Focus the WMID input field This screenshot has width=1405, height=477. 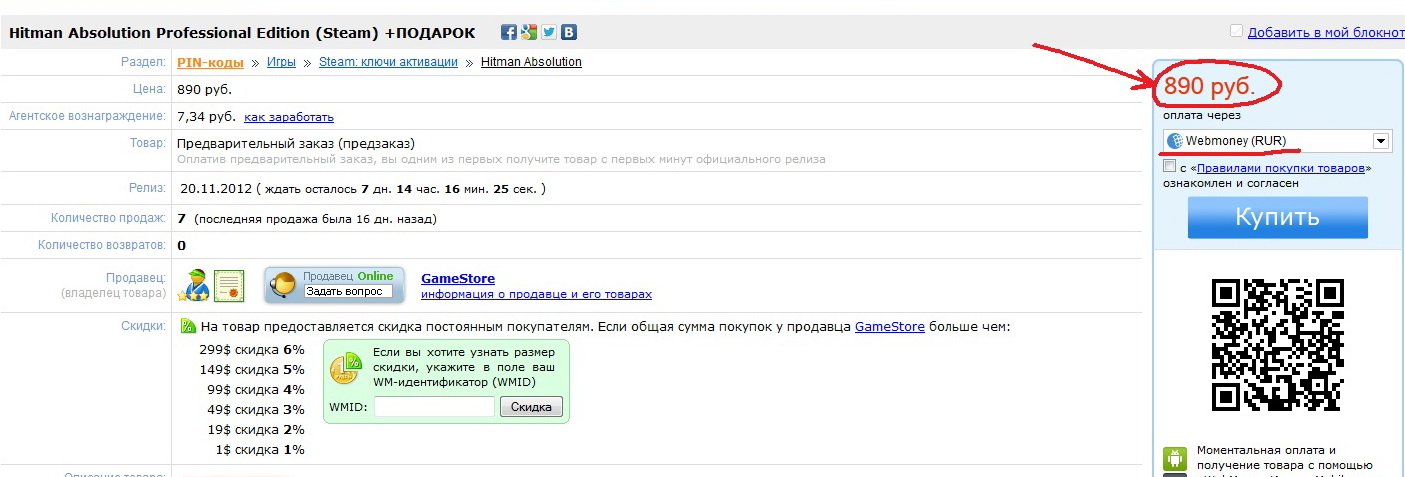tap(435, 407)
